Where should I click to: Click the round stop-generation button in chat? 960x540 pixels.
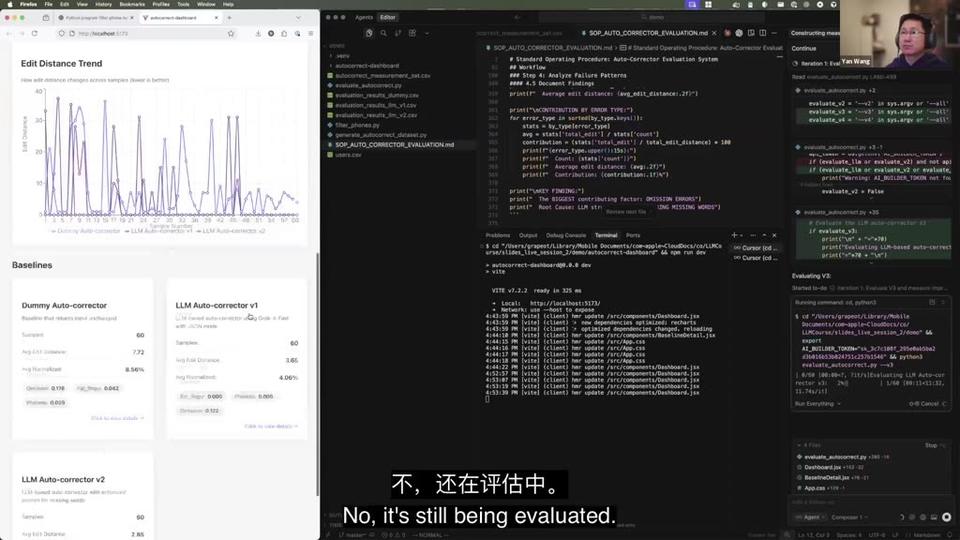pyautogui.click(x=947, y=517)
